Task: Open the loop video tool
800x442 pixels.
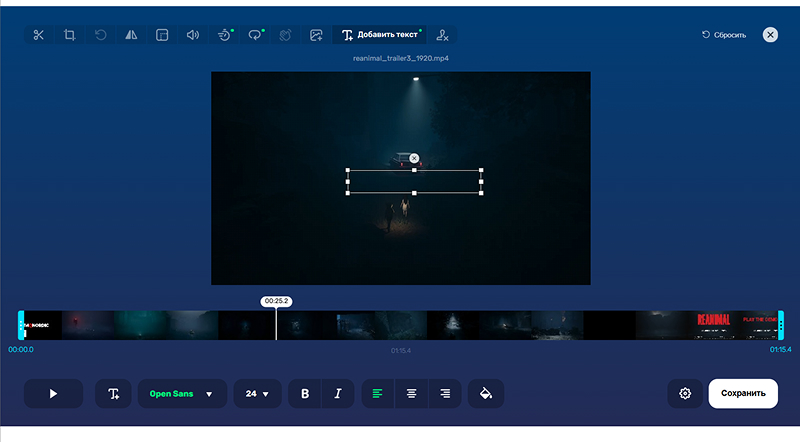Action: pos(256,35)
